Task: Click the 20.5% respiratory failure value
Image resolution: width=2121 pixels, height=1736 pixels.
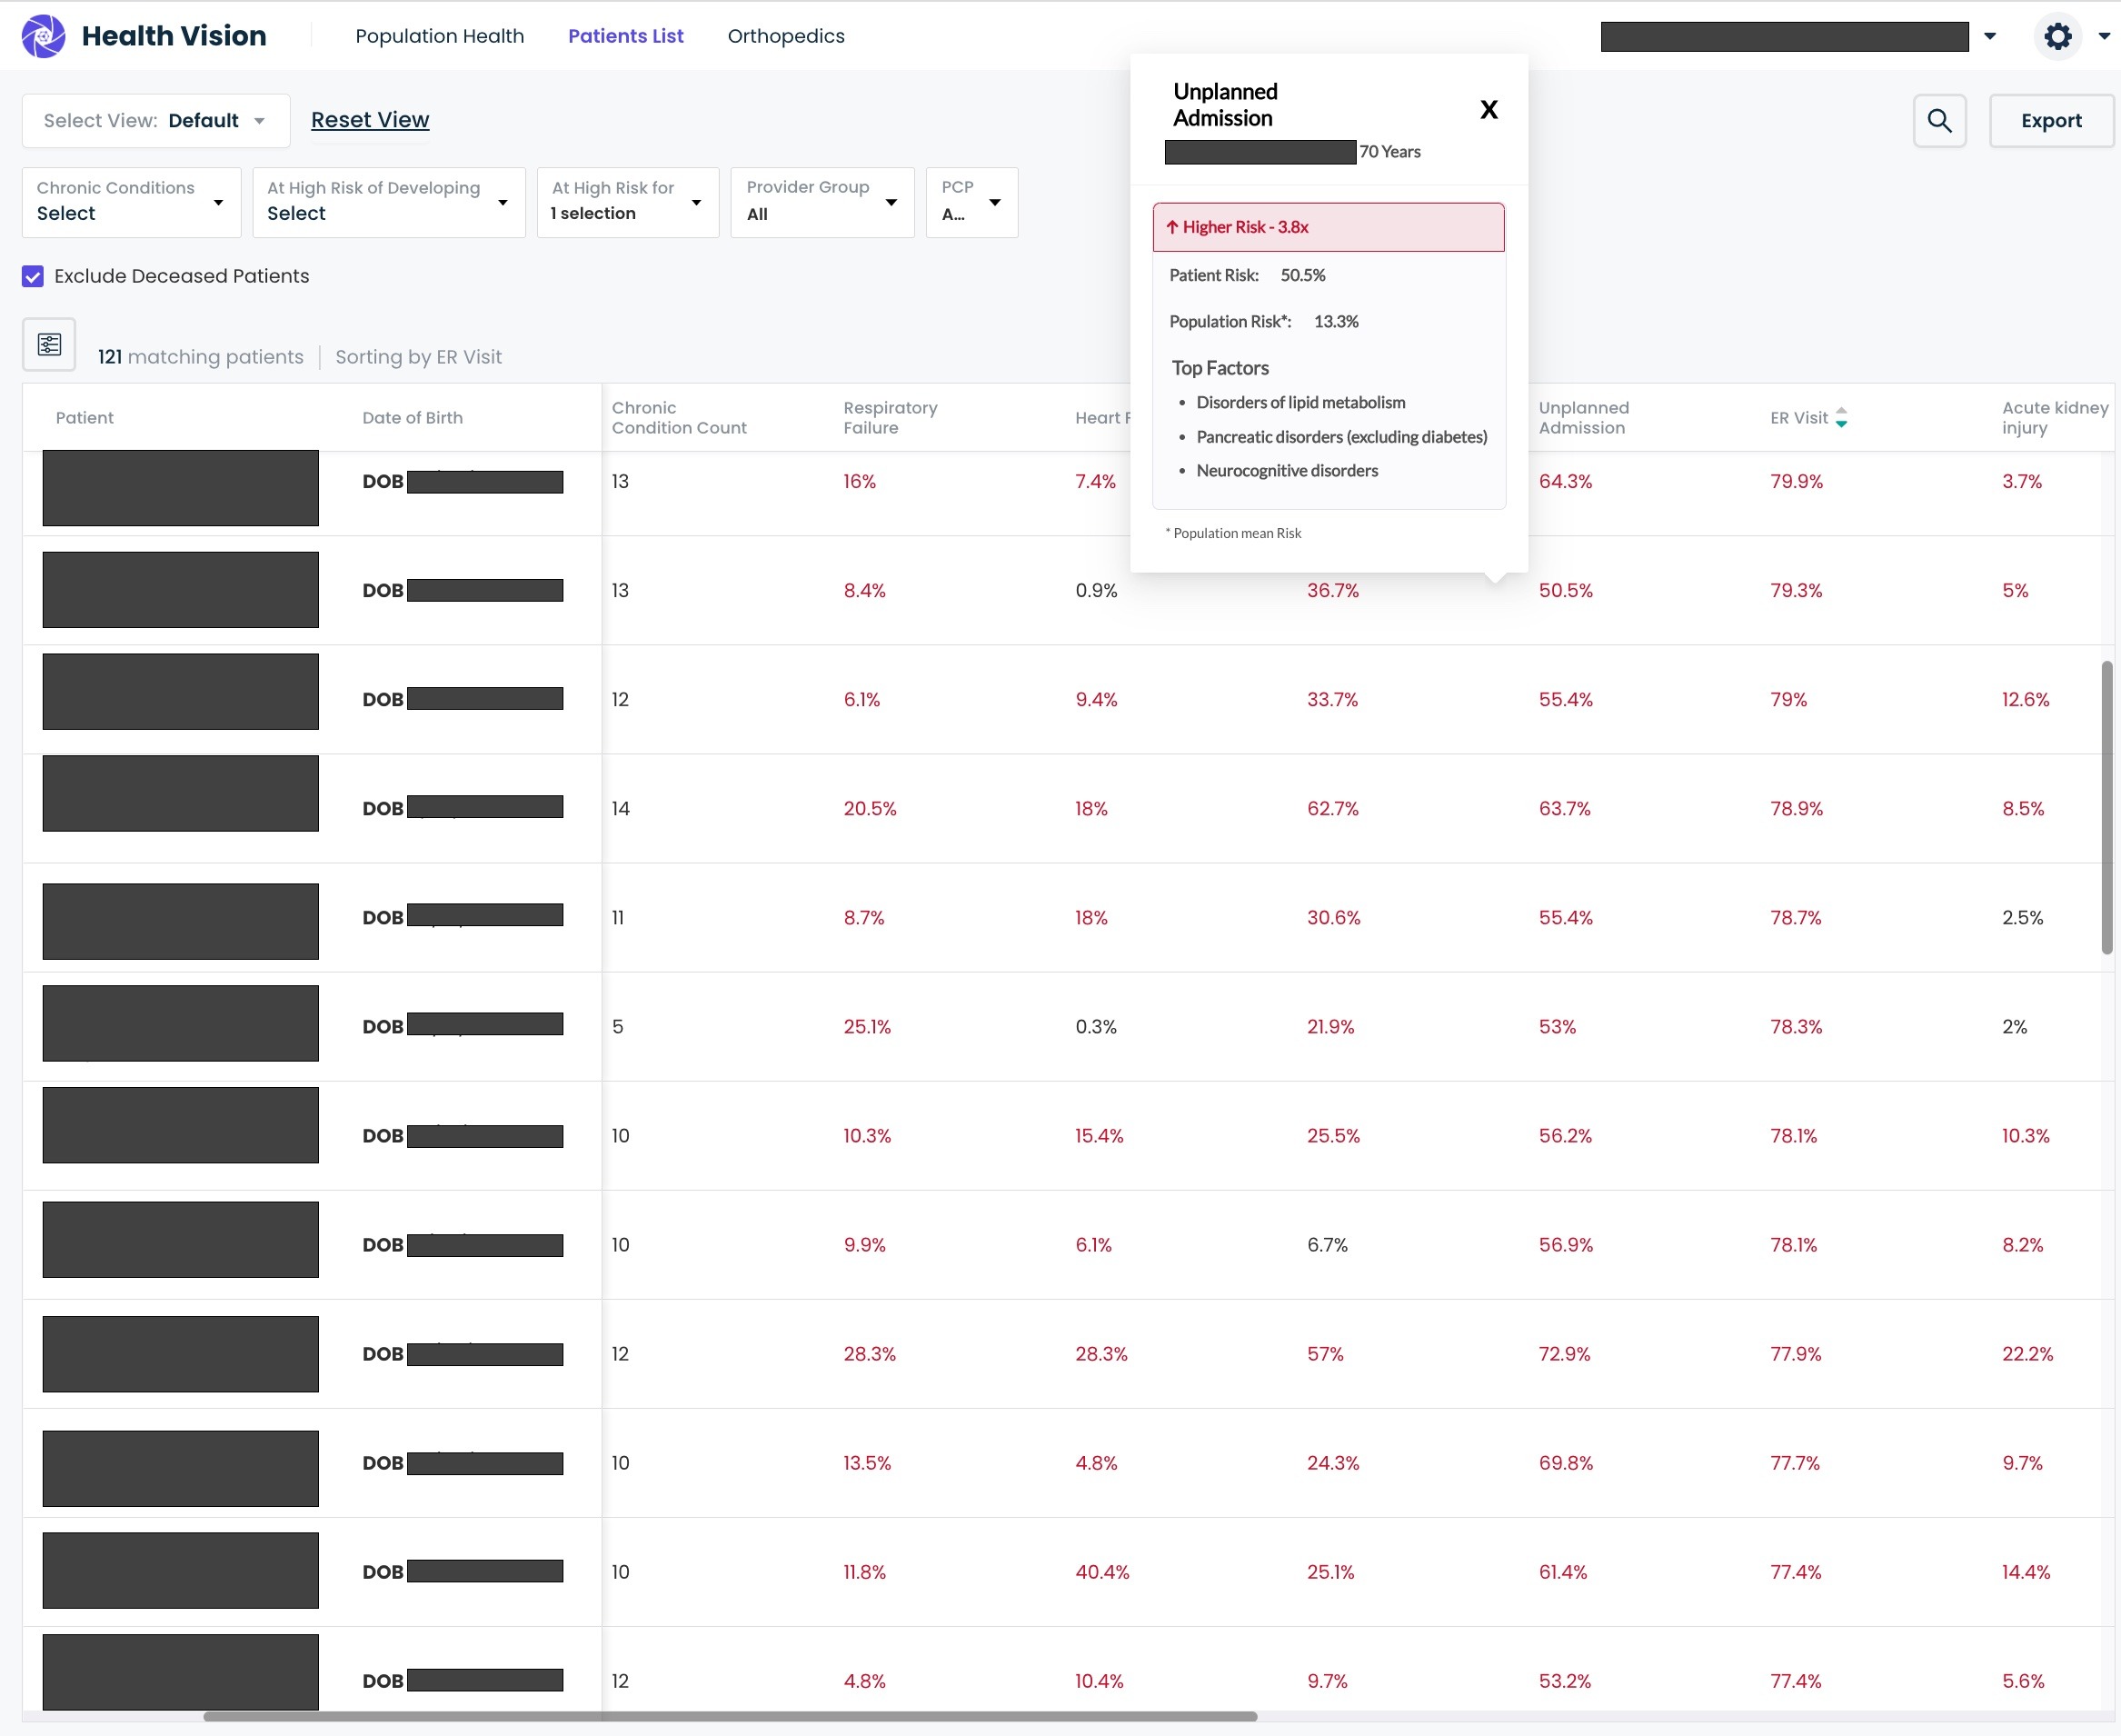Action: (x=869, y=809)
